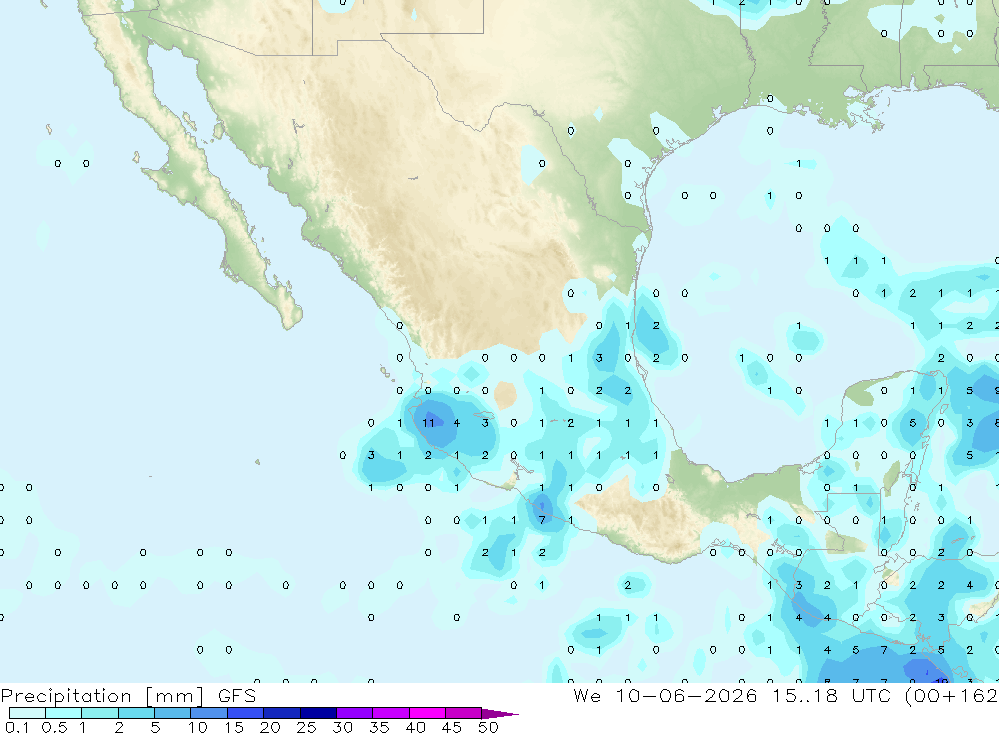Click the 0.1–0.5 mm lightest cyan legend swatch
This screenshot has height=733, width=1000.
point(27,713)
